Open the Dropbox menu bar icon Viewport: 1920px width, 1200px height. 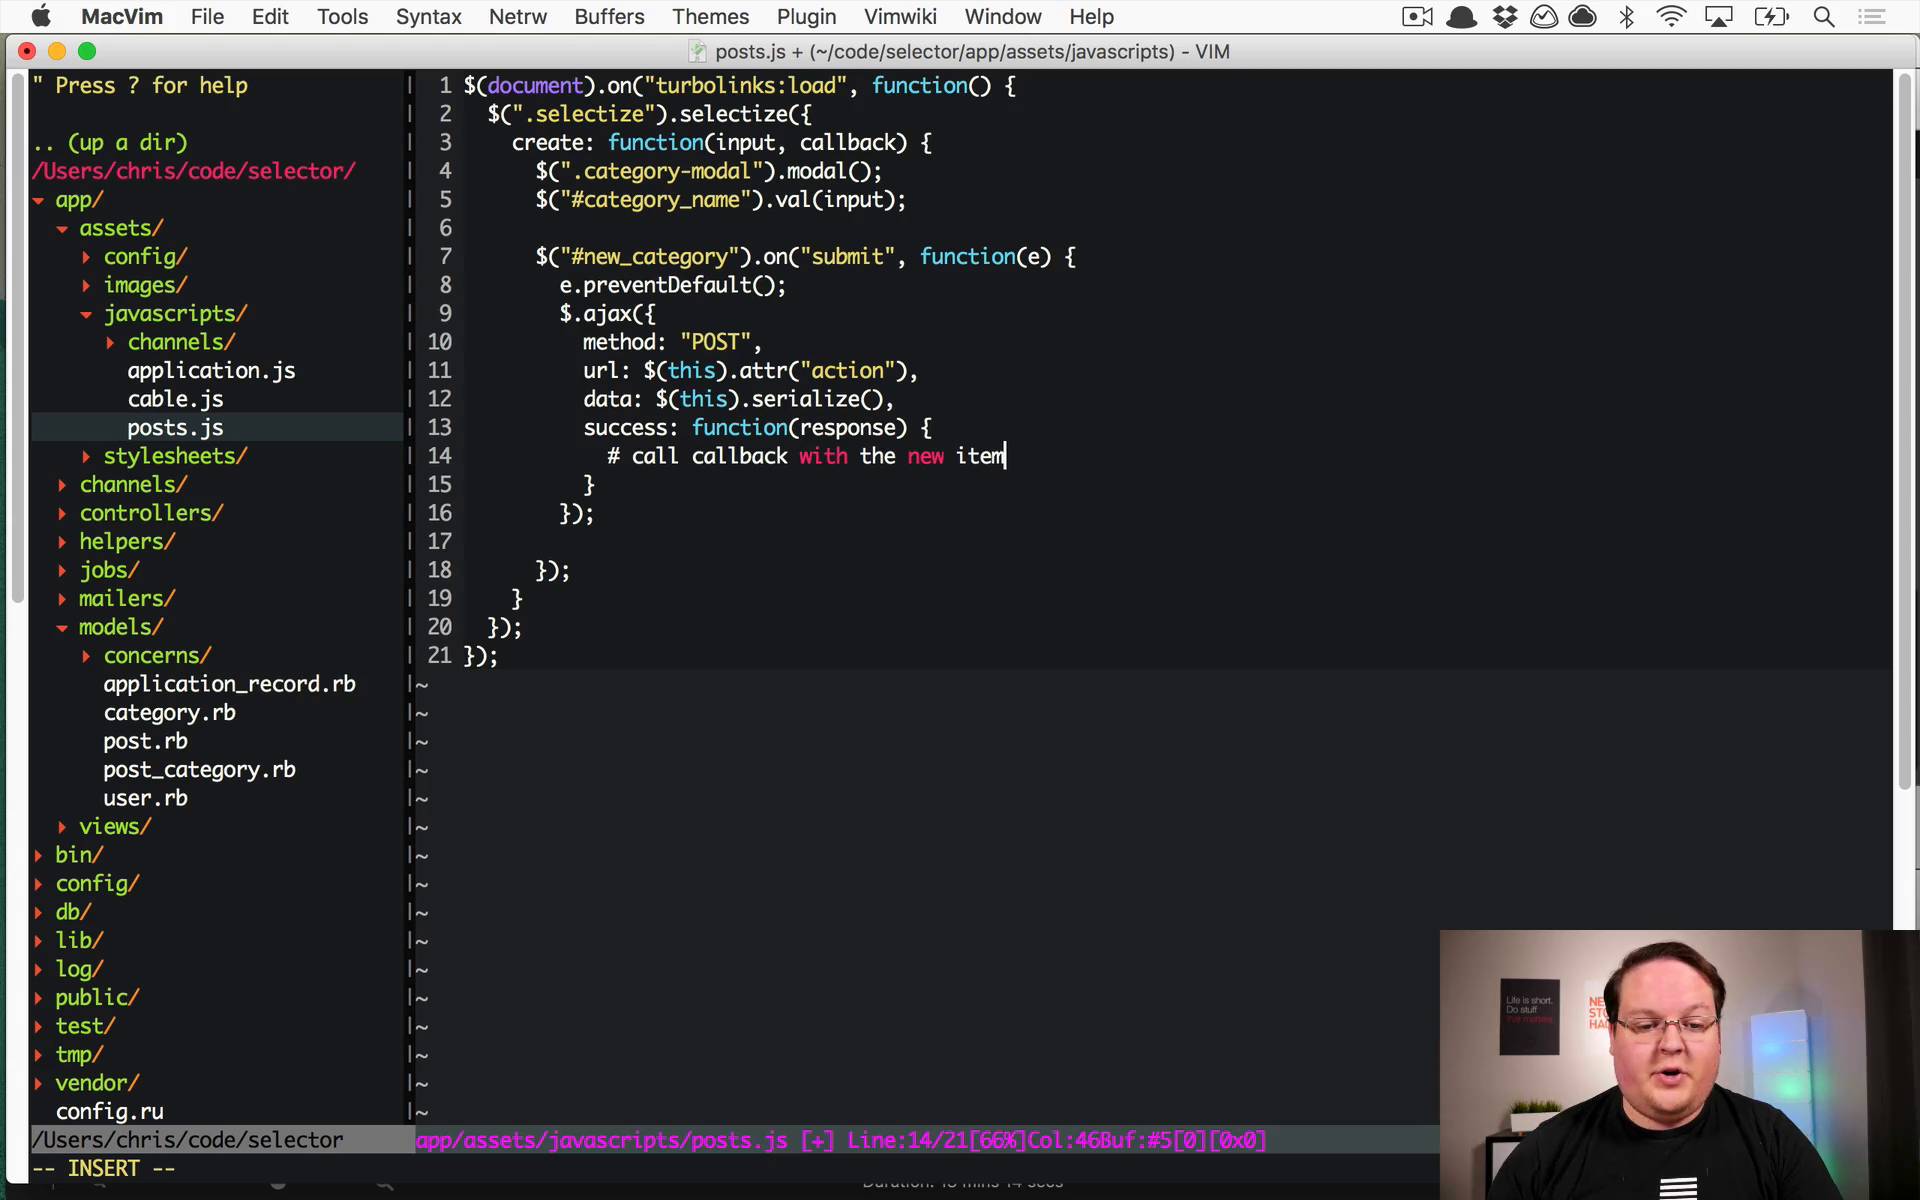click(x=1504, y=16)
